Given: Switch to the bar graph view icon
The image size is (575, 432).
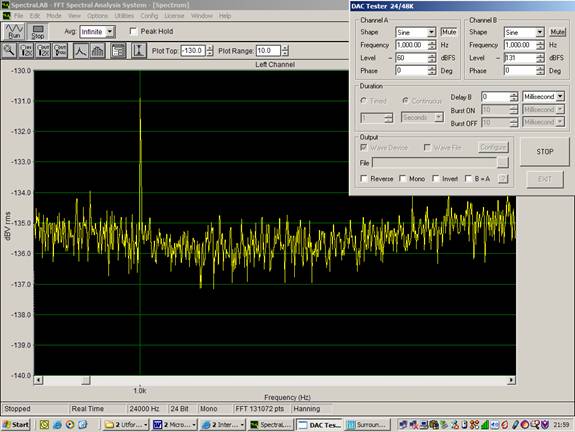Looking at the screenshot, I should click(97, 51).
